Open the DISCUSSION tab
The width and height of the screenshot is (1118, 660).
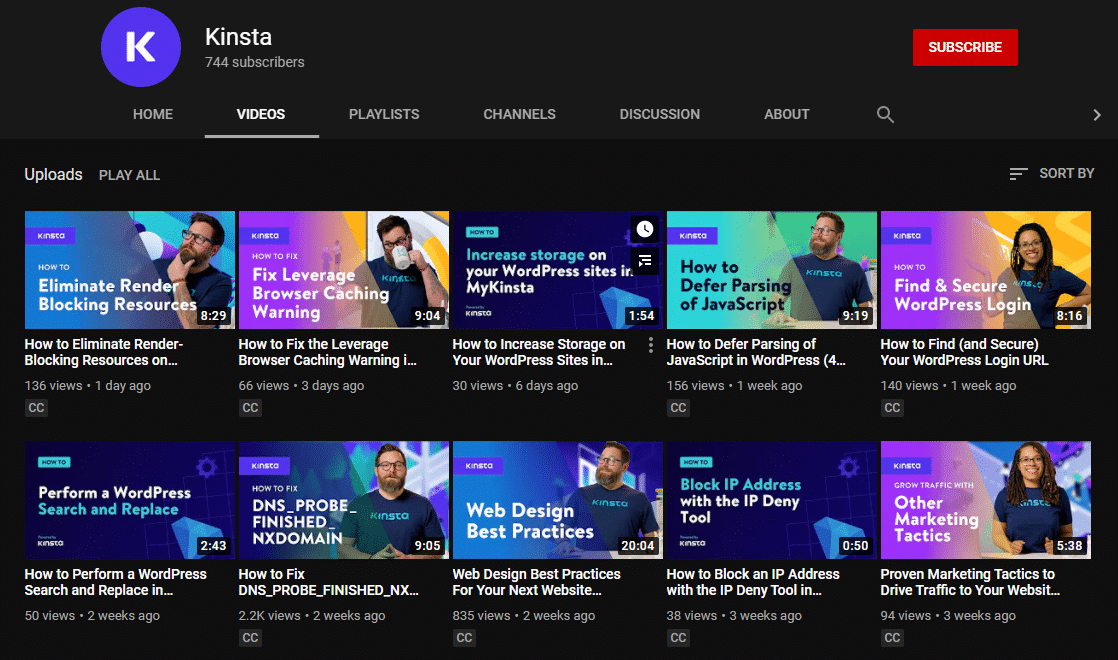pyautogui.click(x=659, y=114)
